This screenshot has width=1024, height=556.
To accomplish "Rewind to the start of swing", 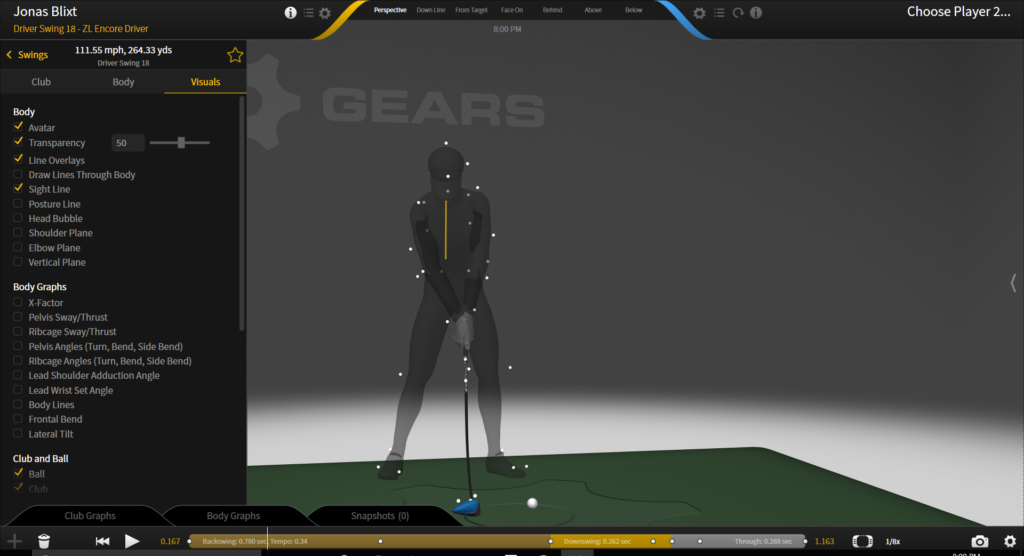I will (103, 541).
